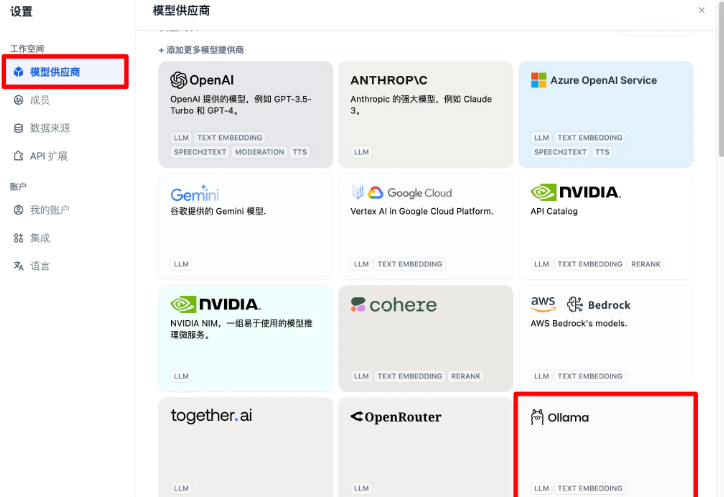The width and height of the screenshot is (724, 497).
Task: Click the MODERATION tag on the OpenAI card
Action: (x=259, y=152)
